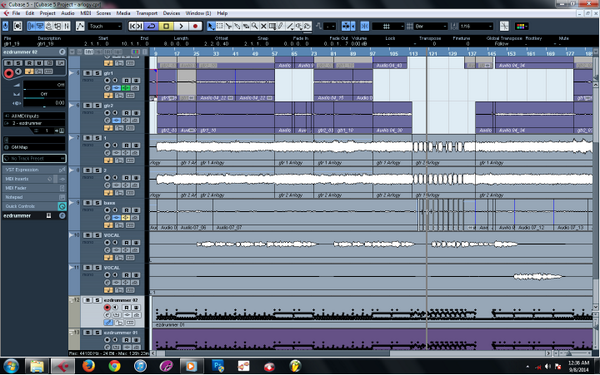The height and width of the screenshot is (375, 600).
Task: Open the Touch automation mode dropdown
Action: pos(105,26)
